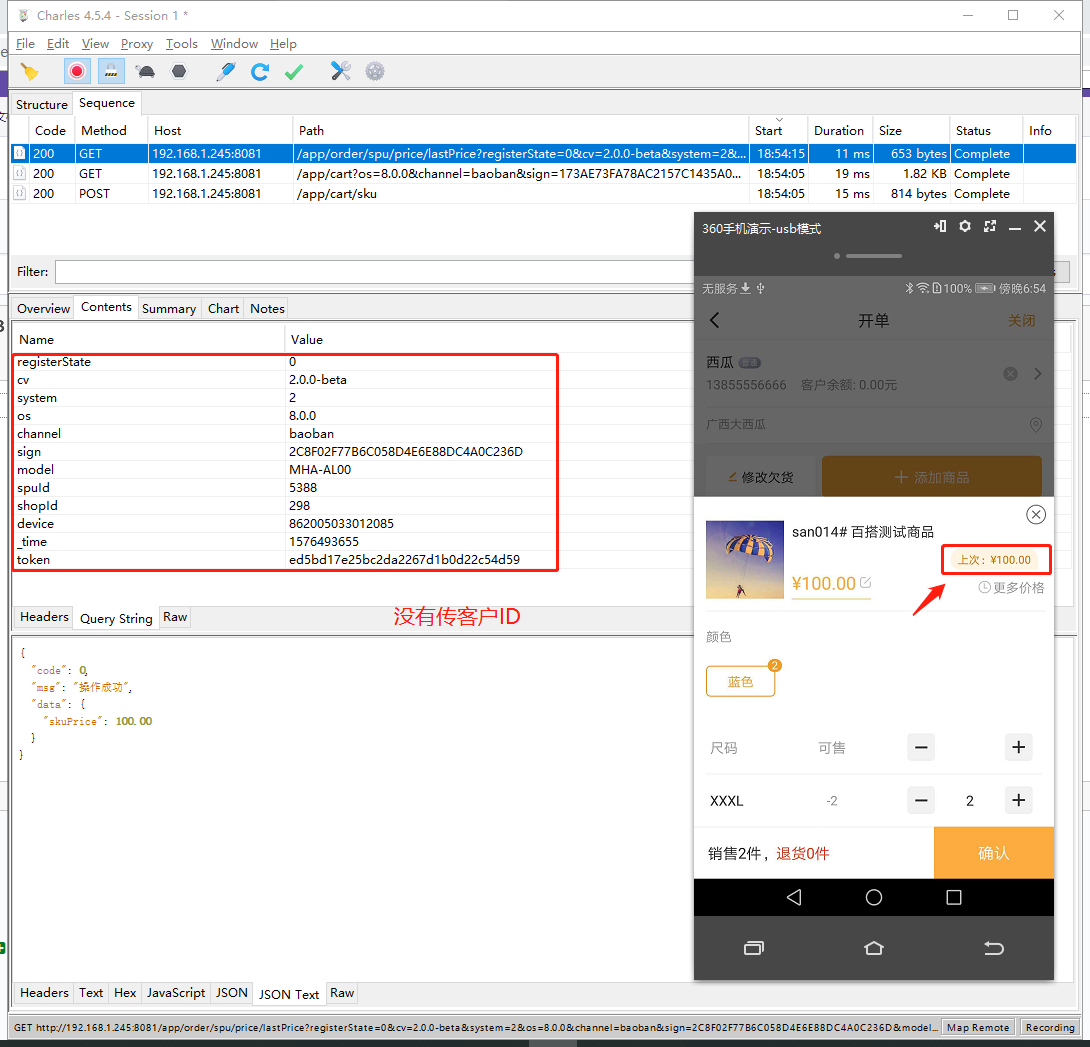The width and height of the screenshot is (1090, 1047).
Task: Click the green Validate checkmark icon
Action: pos(294,71)
